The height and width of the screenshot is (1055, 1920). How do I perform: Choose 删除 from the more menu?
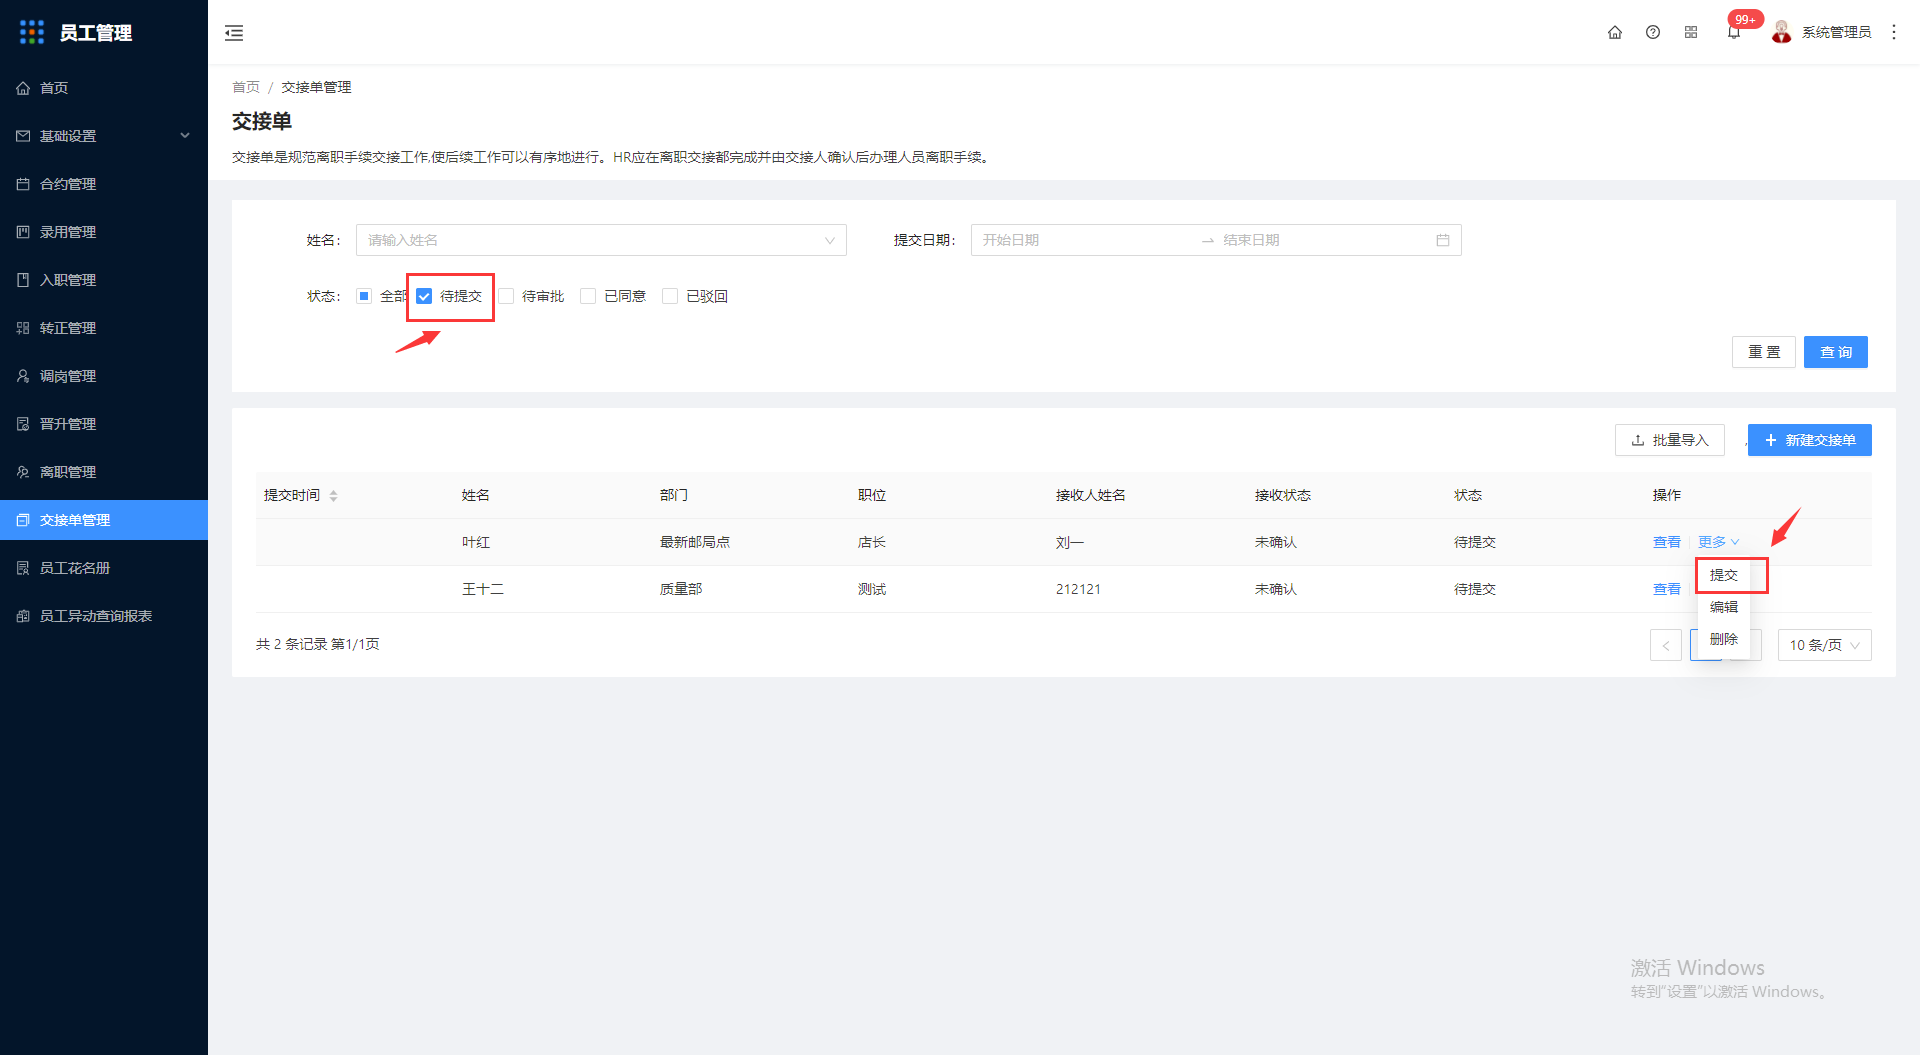(1724, 639)
